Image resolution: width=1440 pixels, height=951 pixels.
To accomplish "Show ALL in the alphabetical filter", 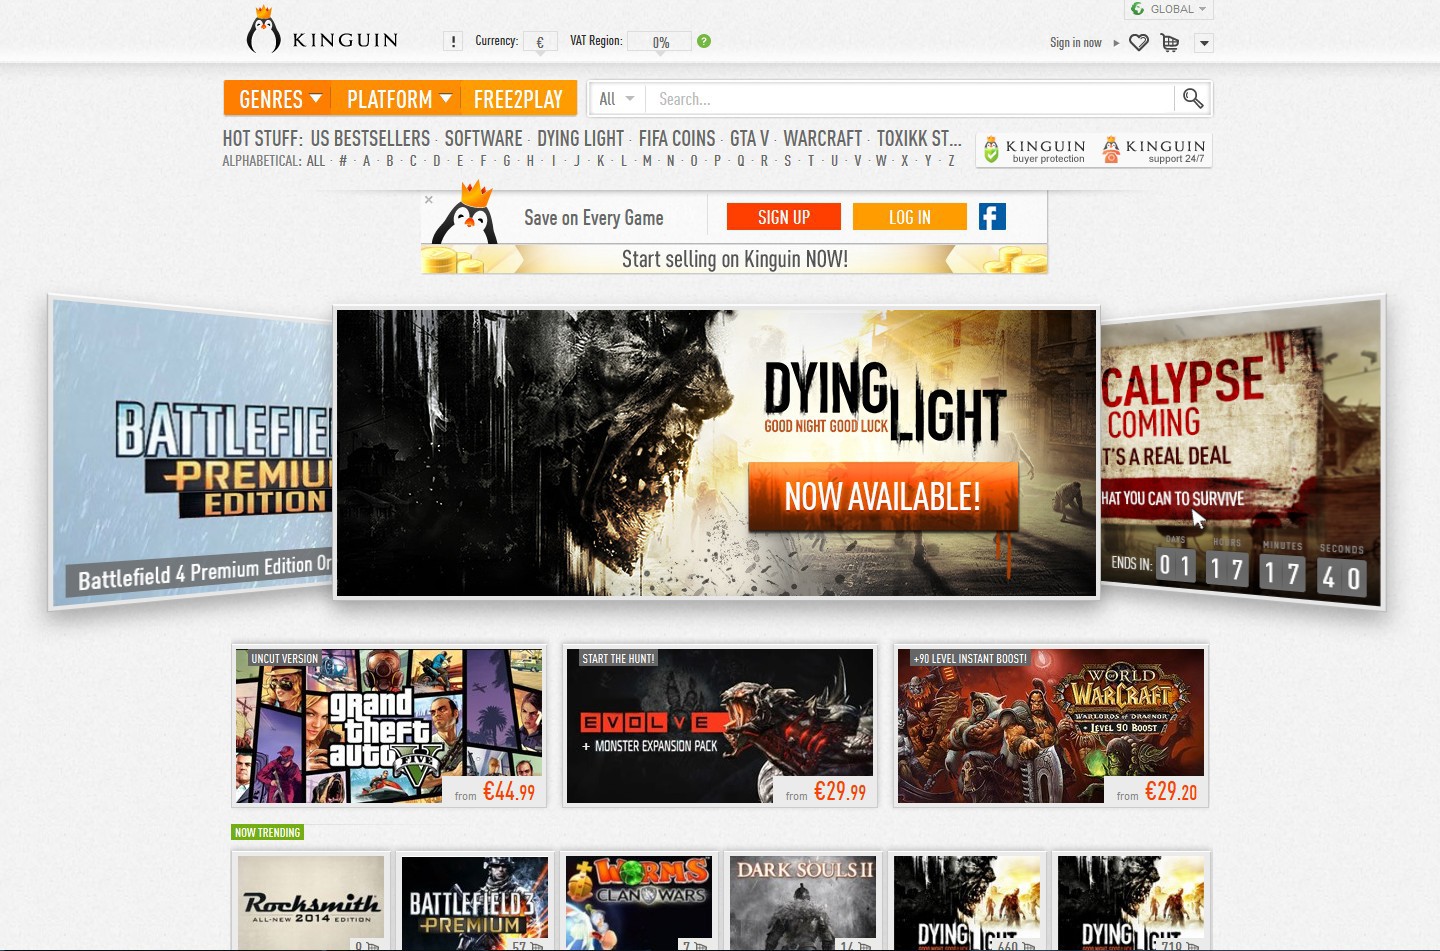I will pyautogui.click(x=316, y=161).
